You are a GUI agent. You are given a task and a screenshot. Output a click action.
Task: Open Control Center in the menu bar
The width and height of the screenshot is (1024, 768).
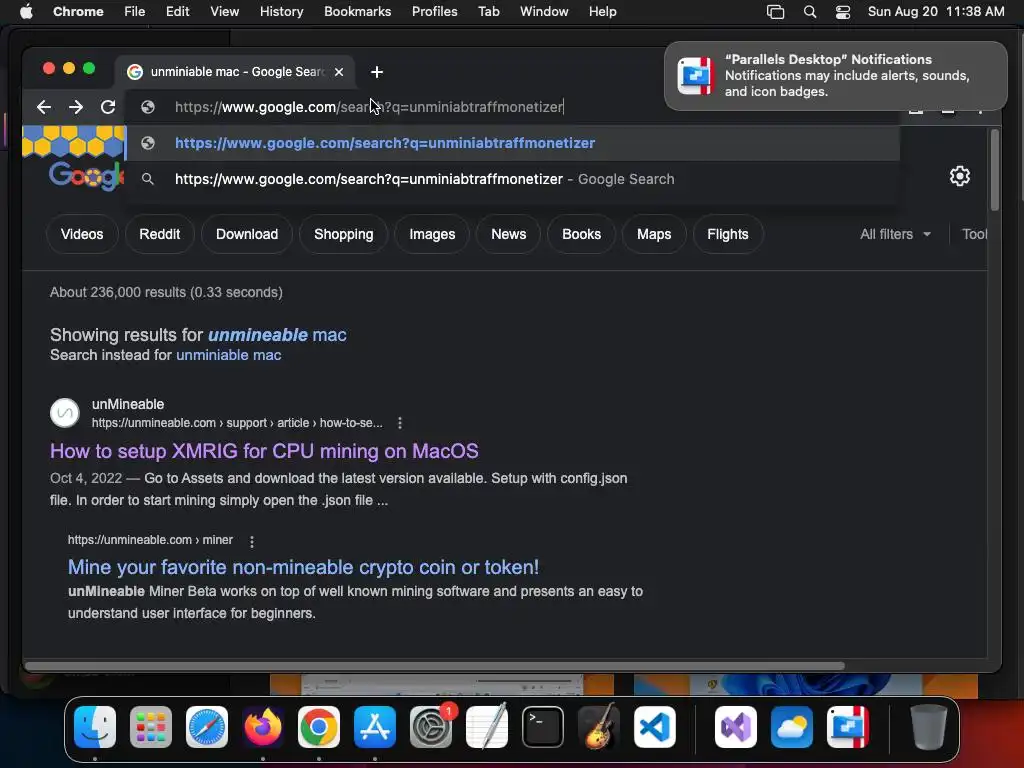coord(843,12)
